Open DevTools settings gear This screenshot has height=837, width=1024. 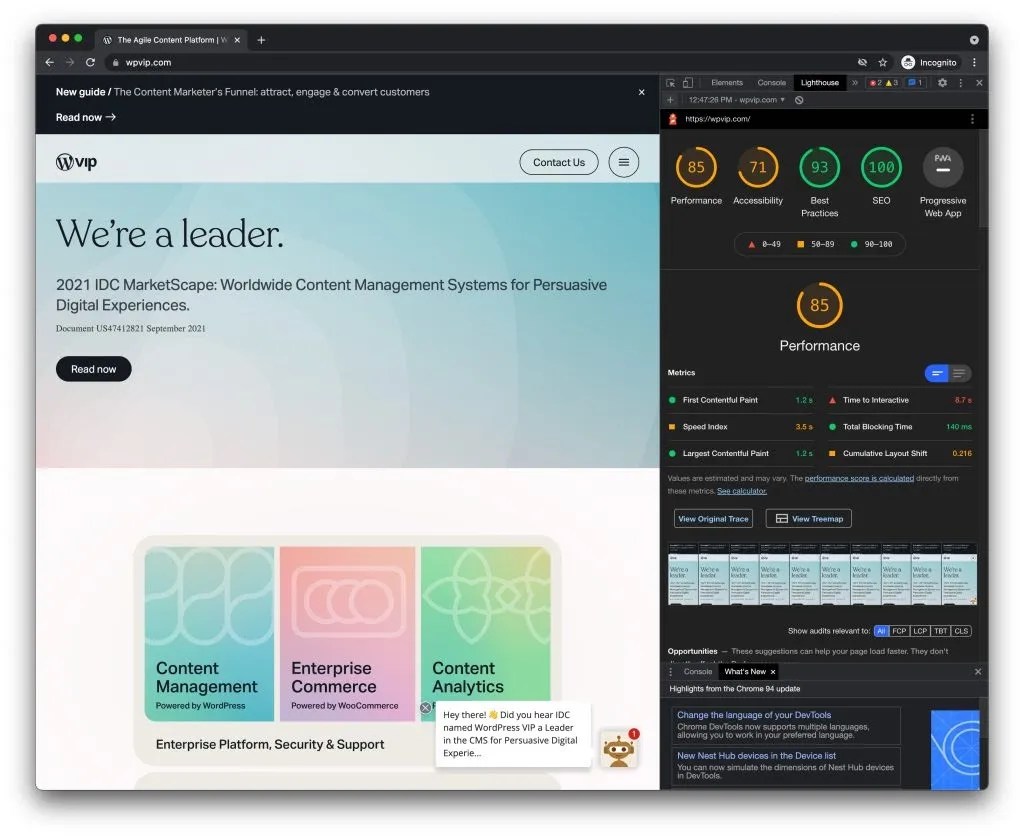tap(942, 83)
